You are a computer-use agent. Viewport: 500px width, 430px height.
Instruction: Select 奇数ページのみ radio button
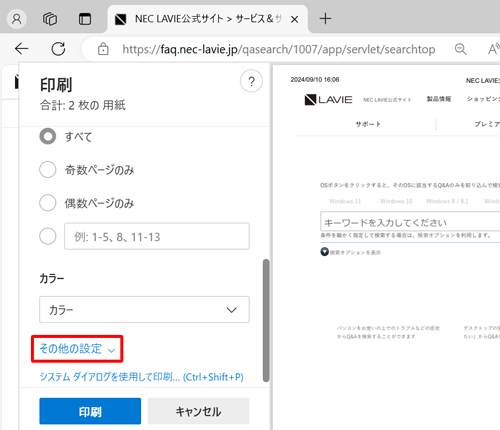[48, 170]
